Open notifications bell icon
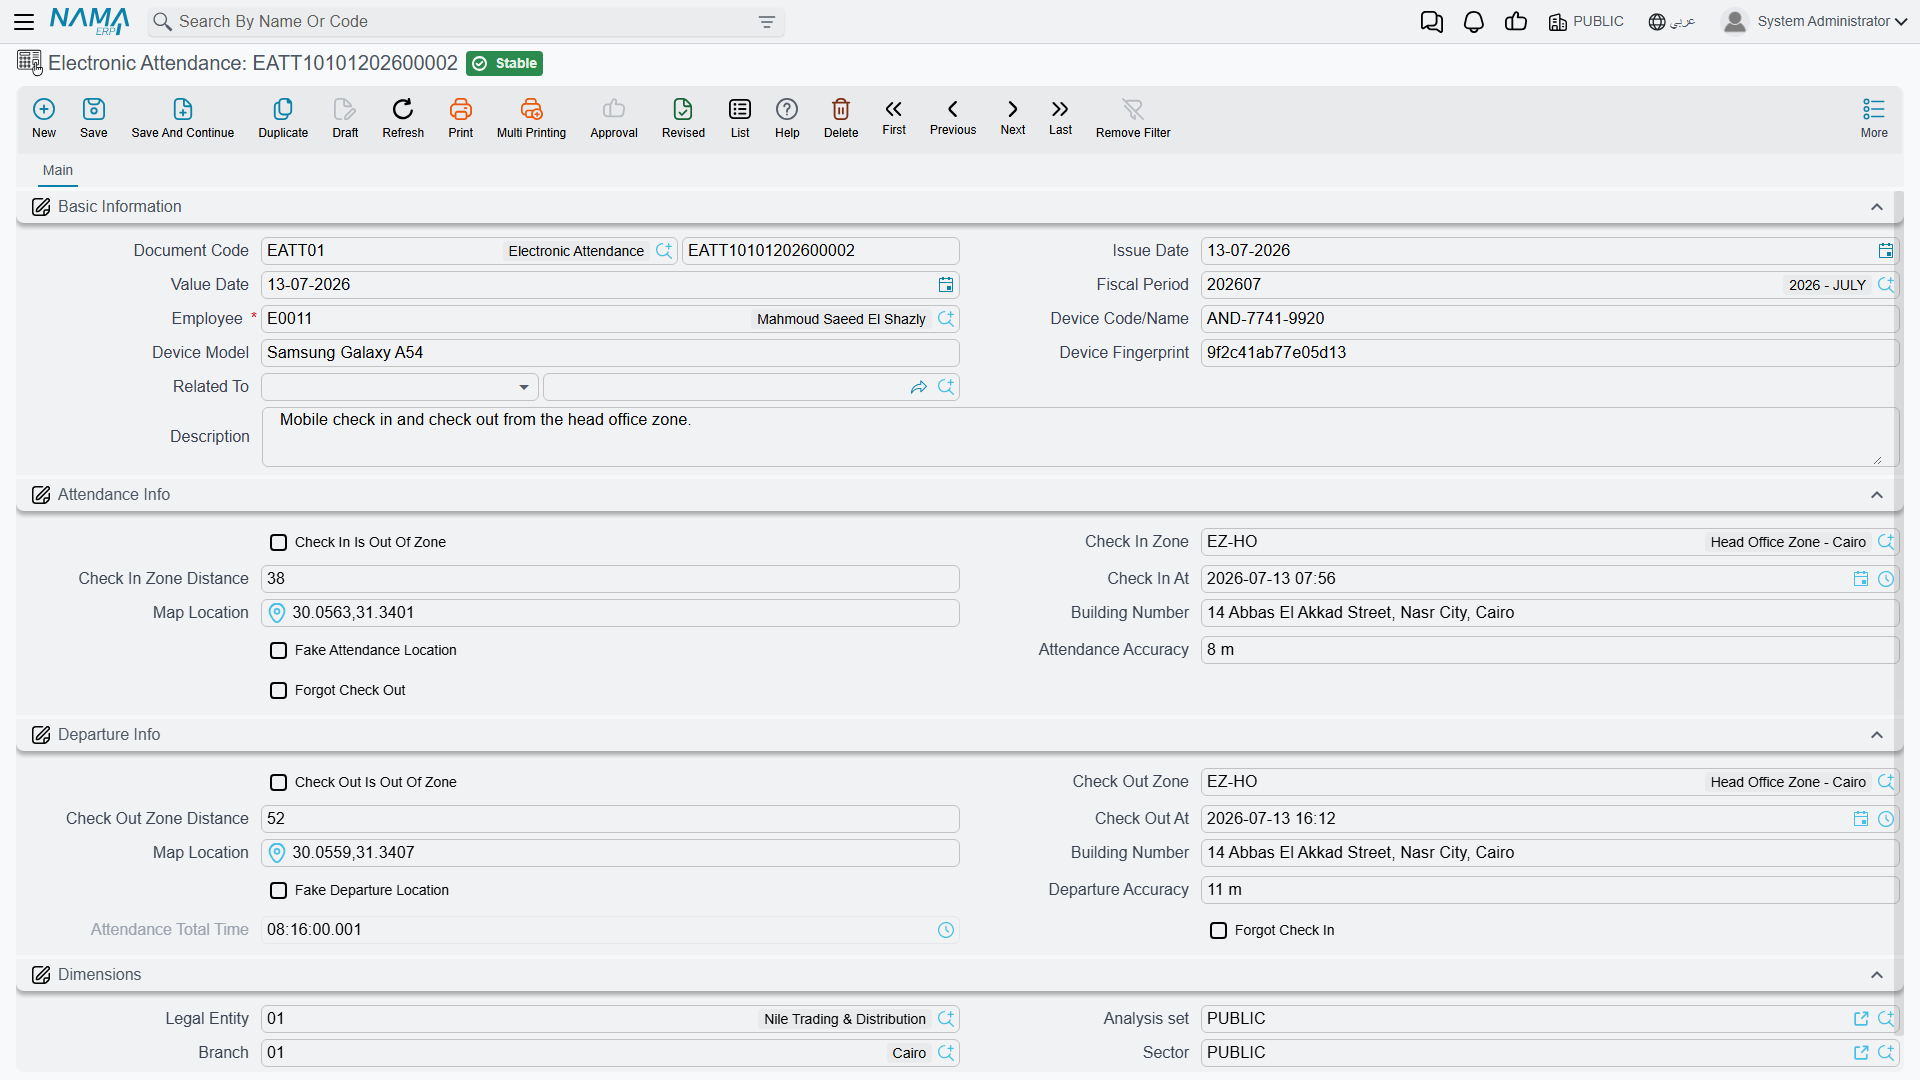Screen dimensions: 1920x1080 (1474, 22)
